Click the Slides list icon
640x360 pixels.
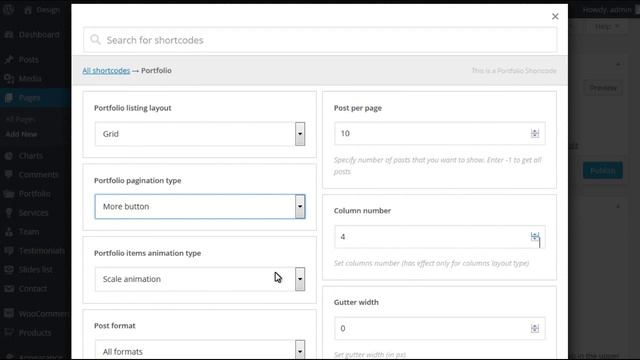point(9,269)
